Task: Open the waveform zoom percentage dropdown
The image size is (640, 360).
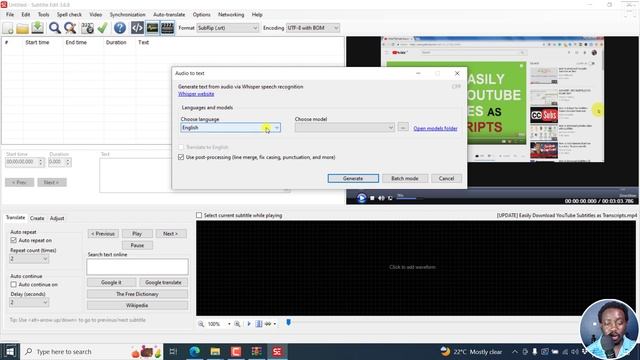Action: (x=229, y=324)
